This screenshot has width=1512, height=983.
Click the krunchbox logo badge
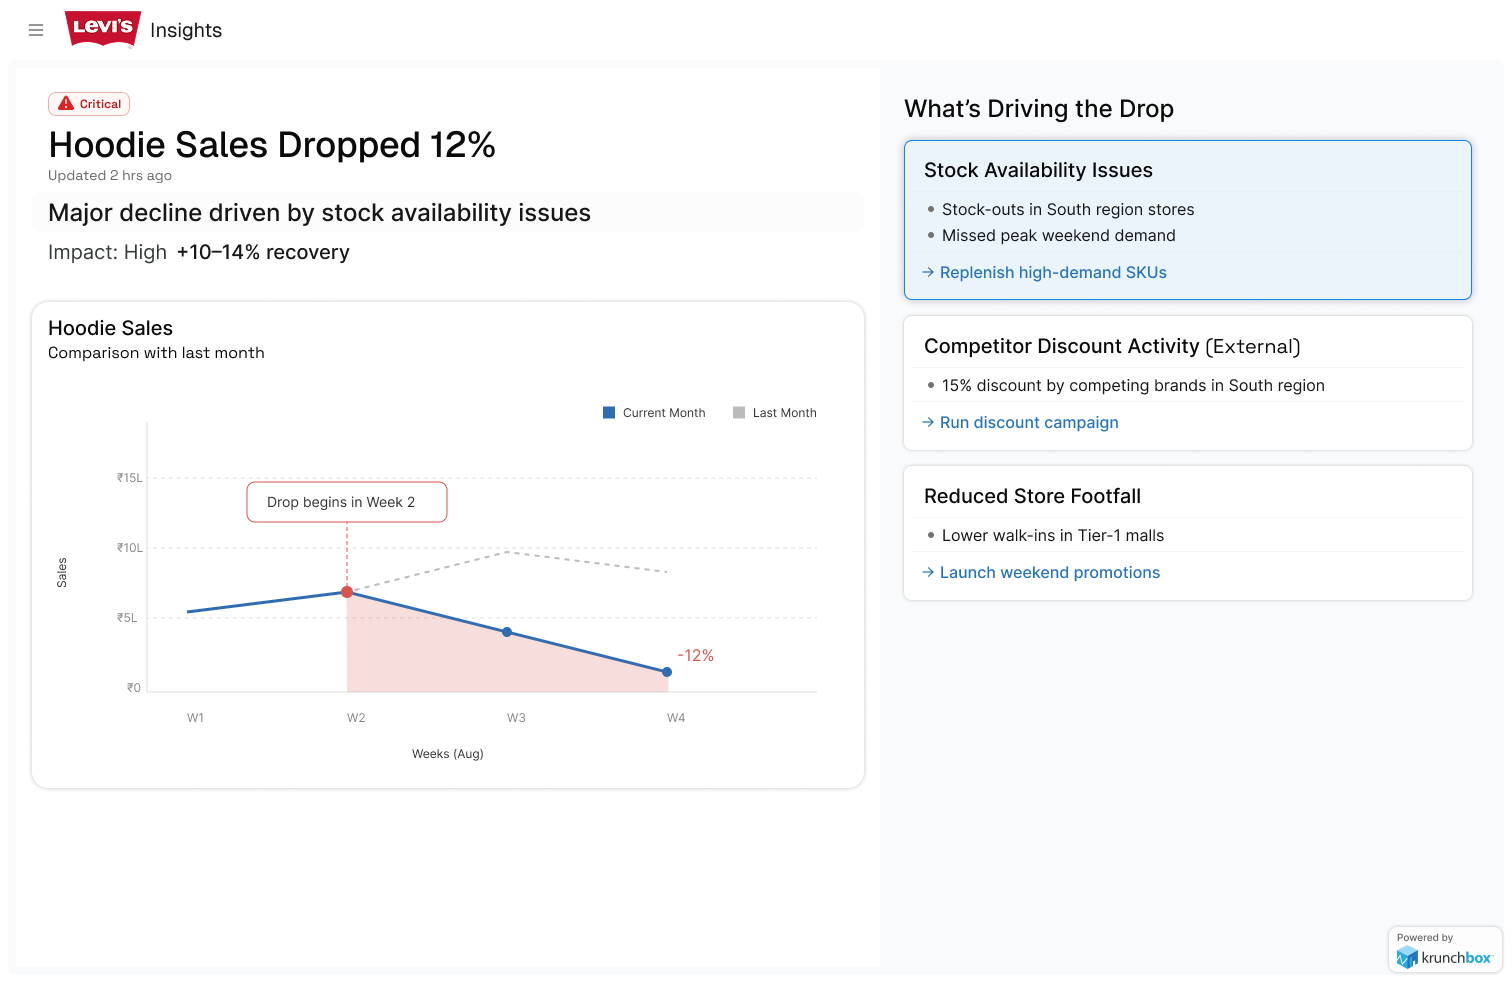1445,949
